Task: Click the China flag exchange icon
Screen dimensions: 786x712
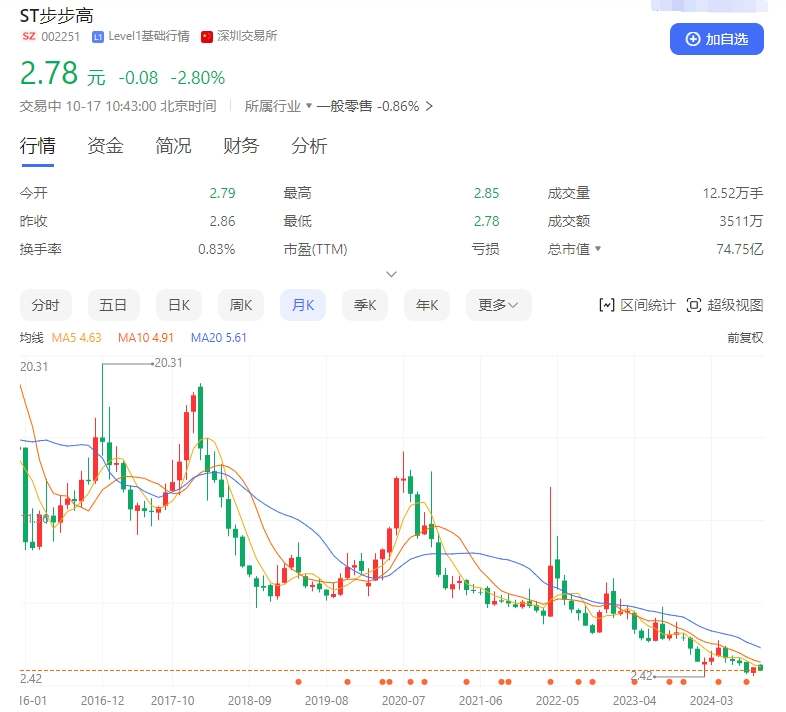Action: 207,37
